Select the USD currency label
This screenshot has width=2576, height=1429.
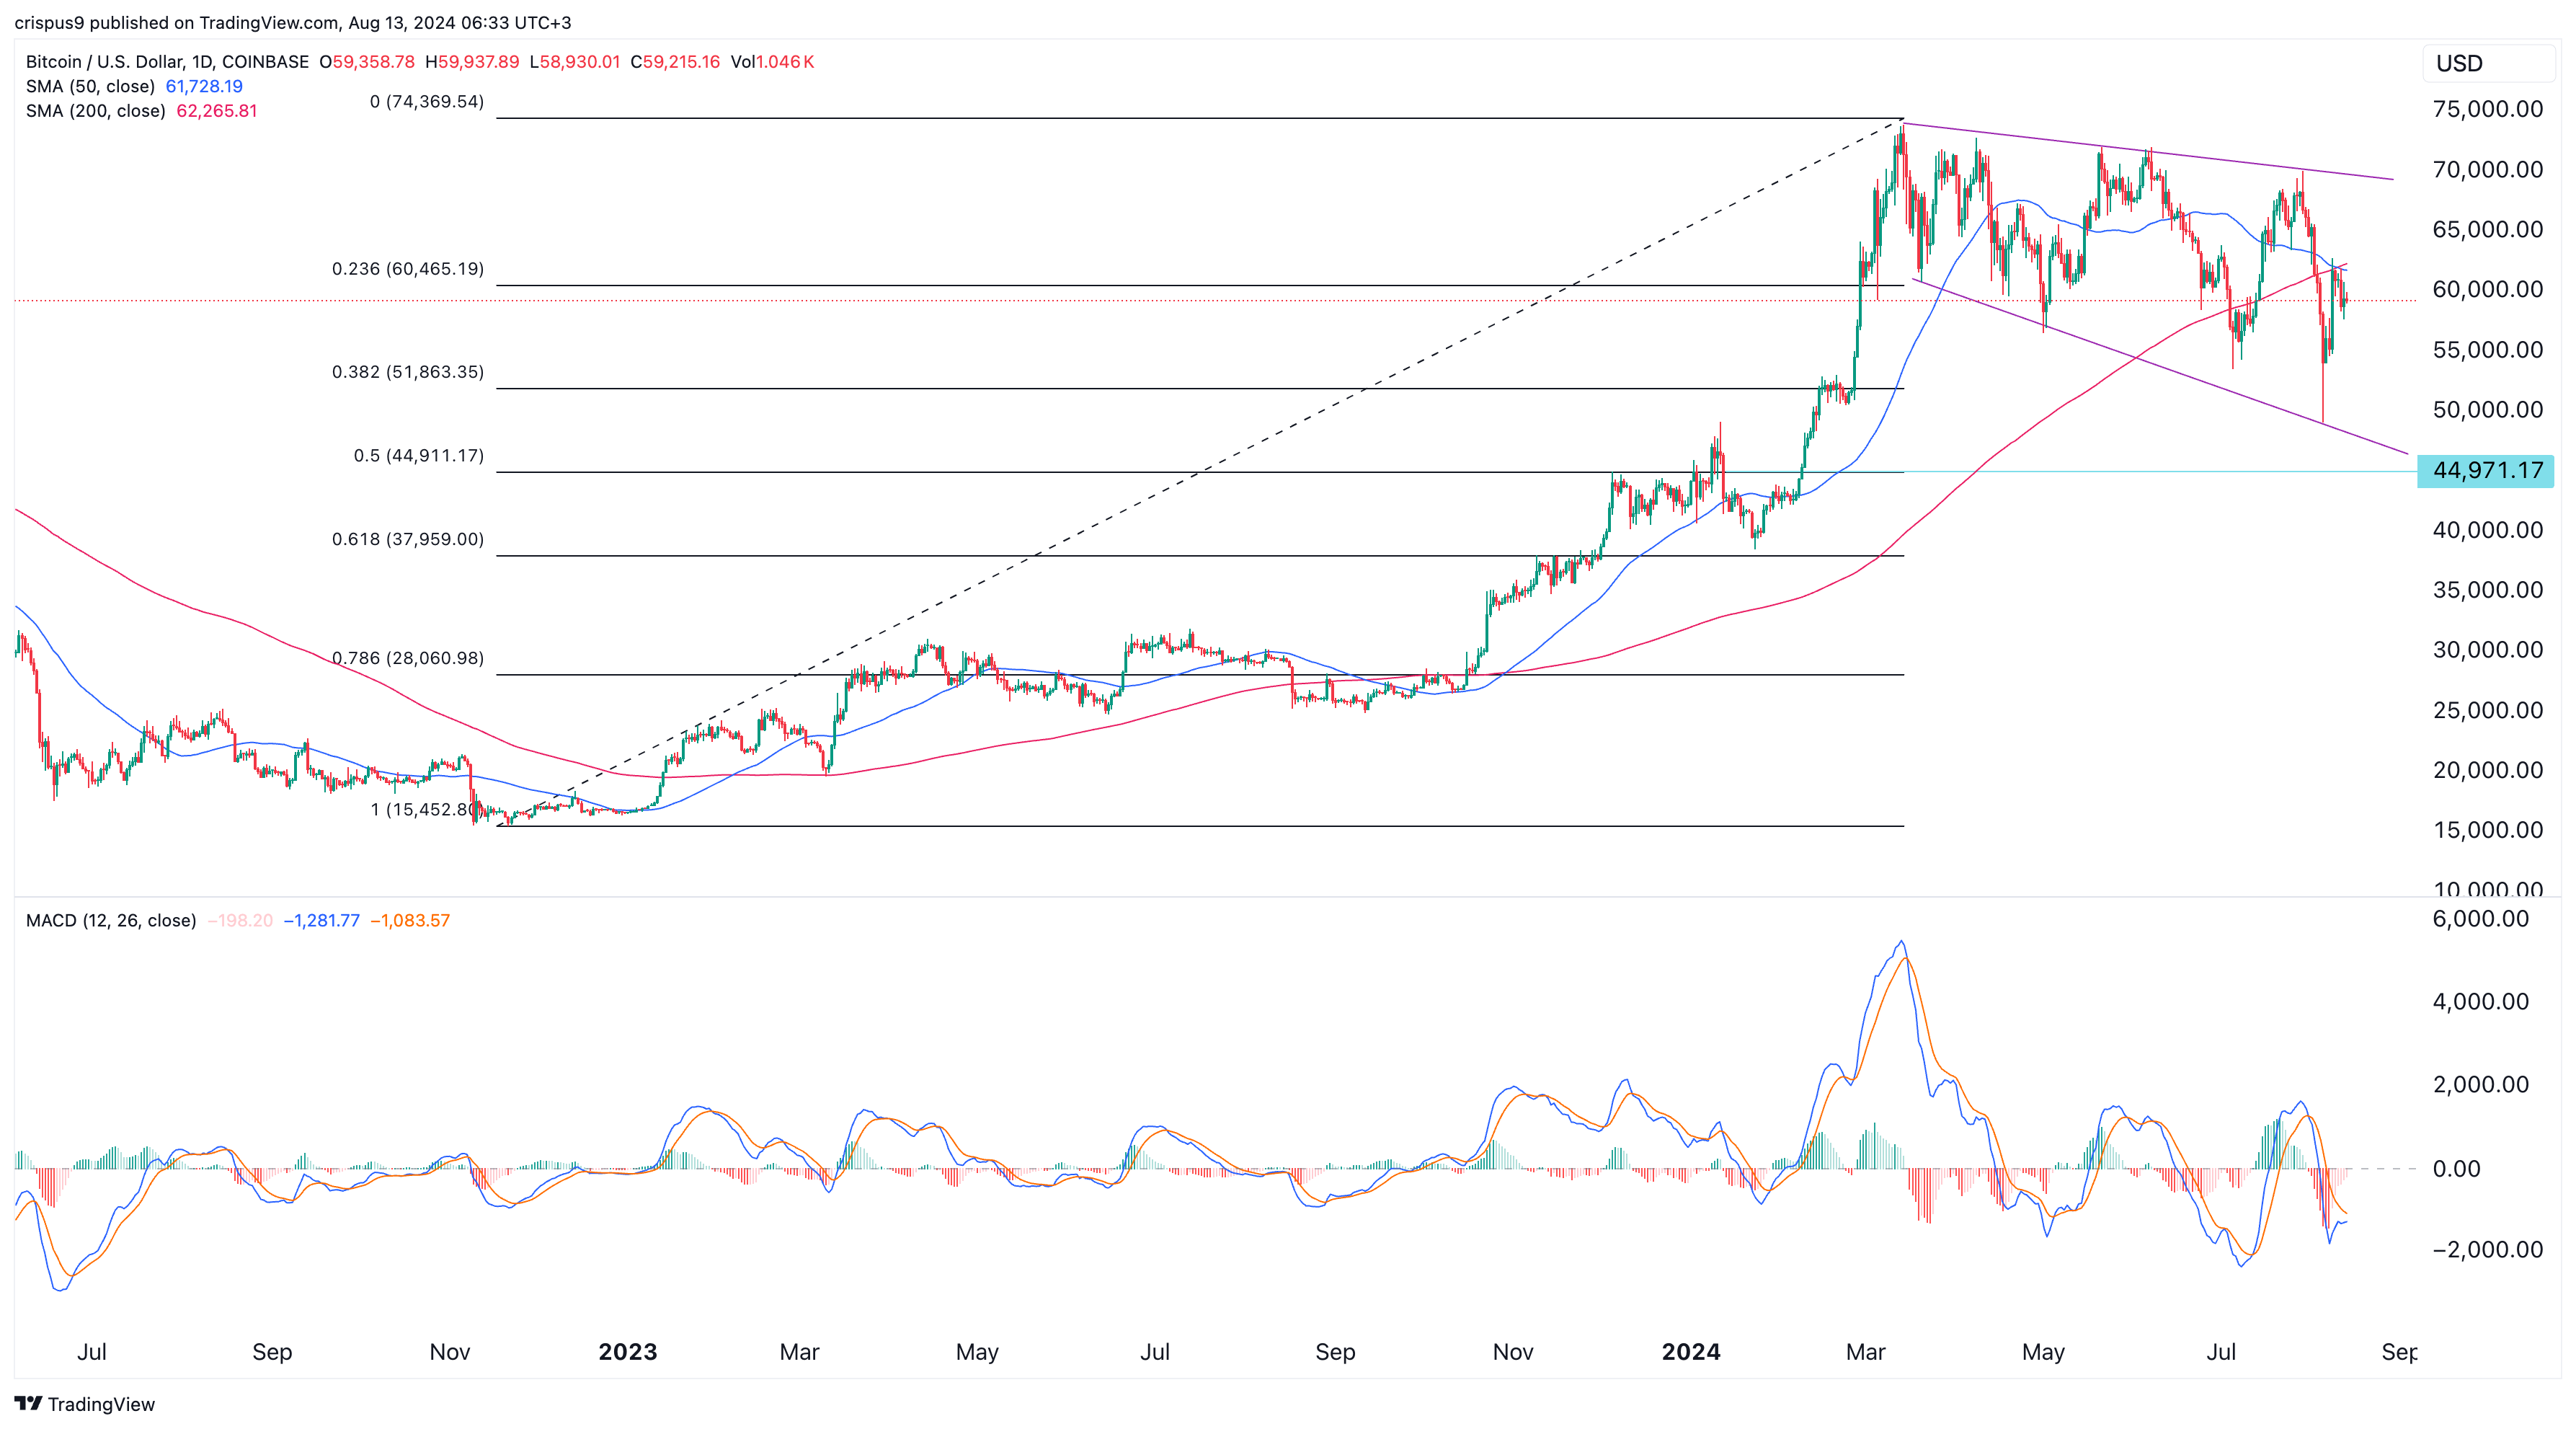[2459, 63]
